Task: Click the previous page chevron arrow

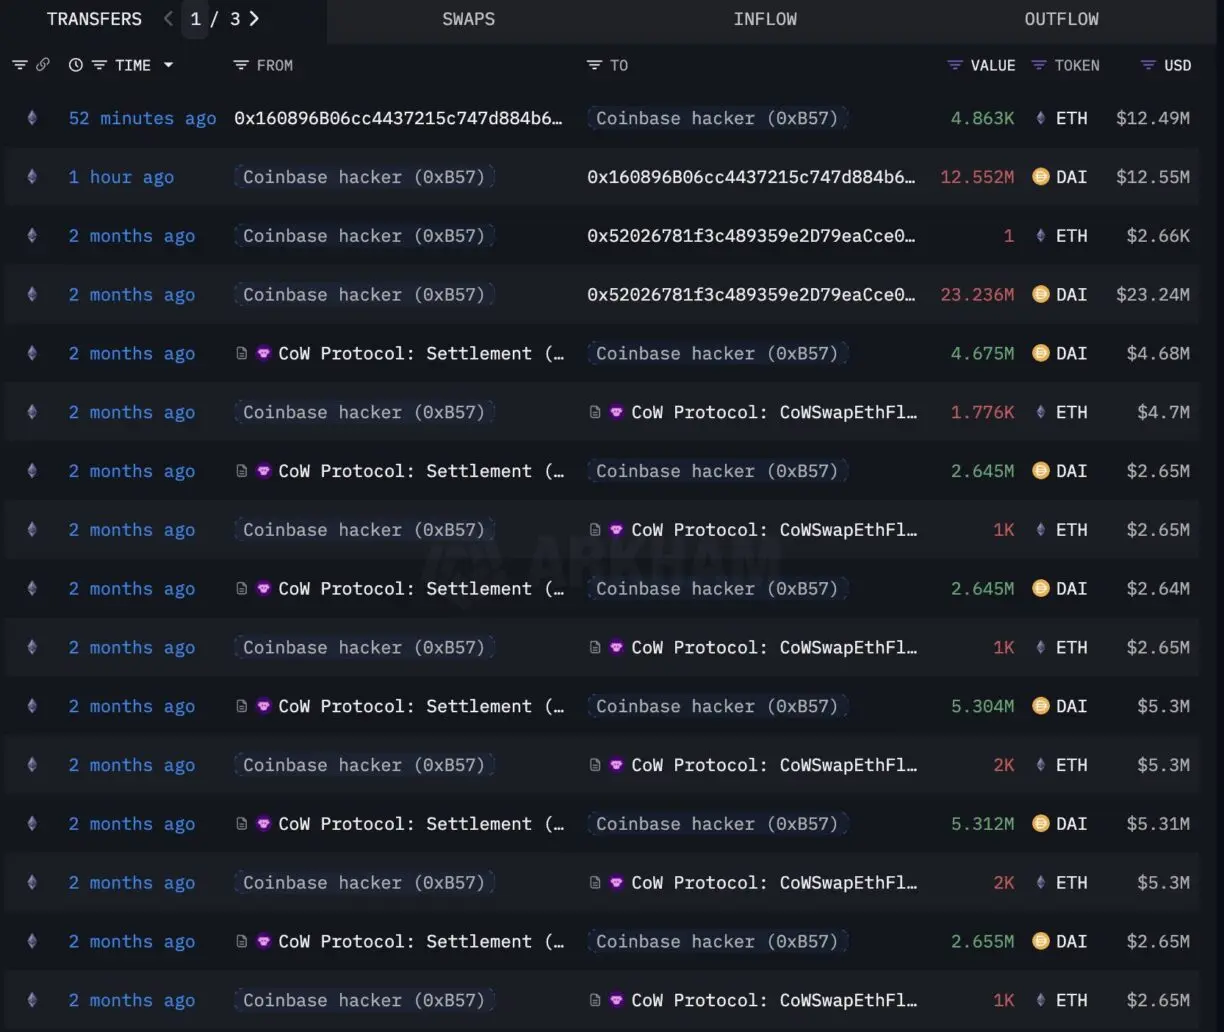Action: click(x=167, y=18)
